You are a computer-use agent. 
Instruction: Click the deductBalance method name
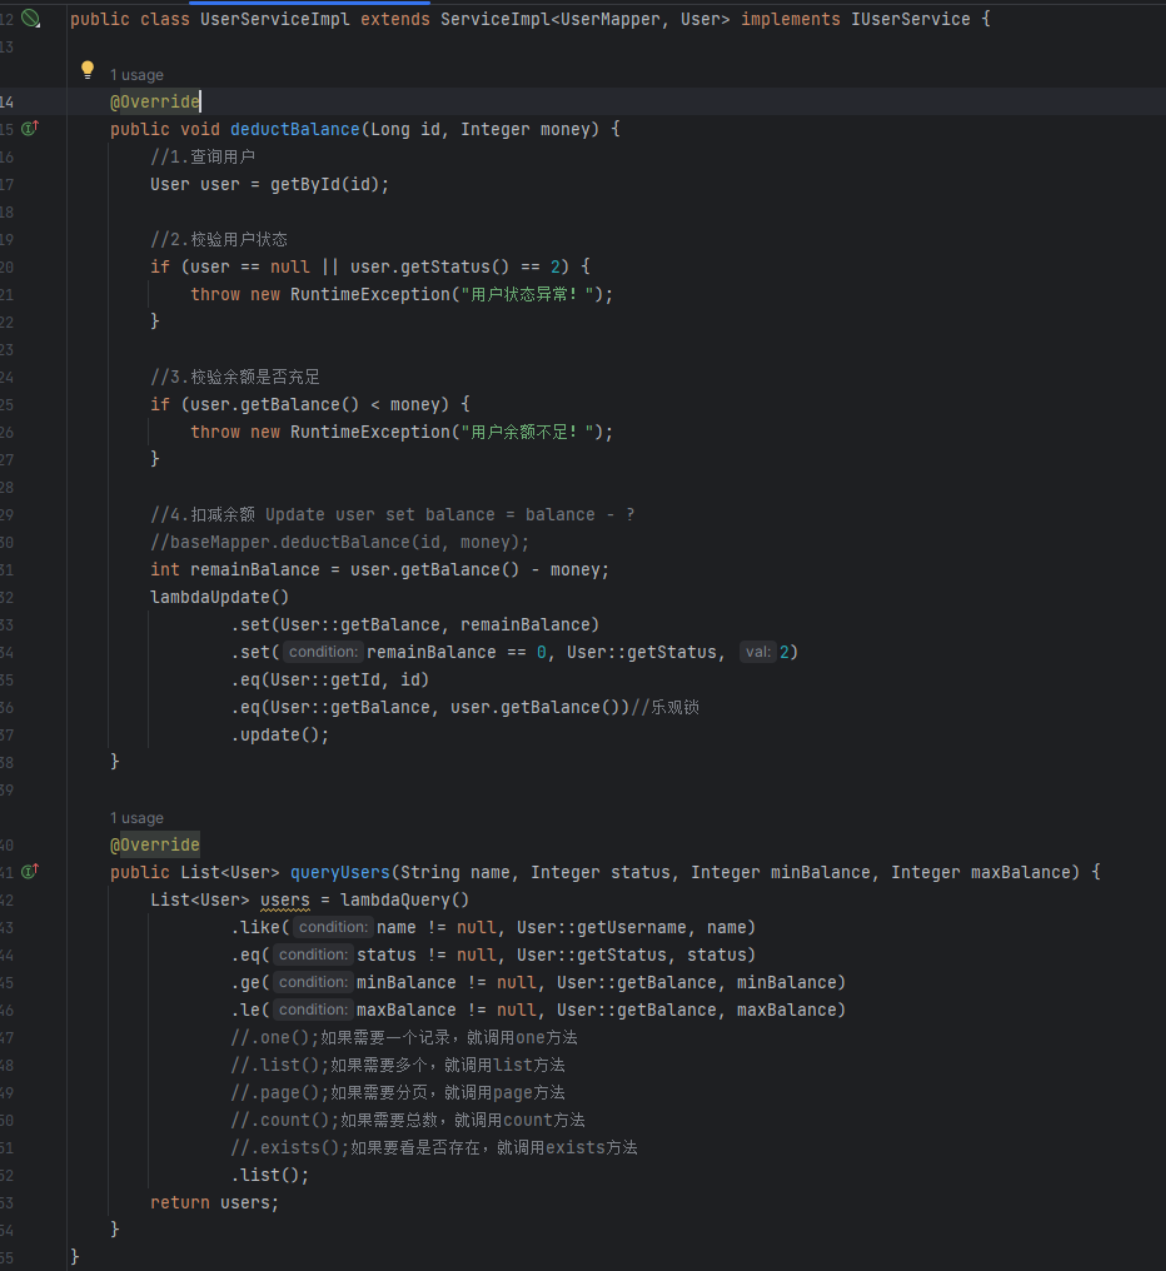[x=294, y=129]
